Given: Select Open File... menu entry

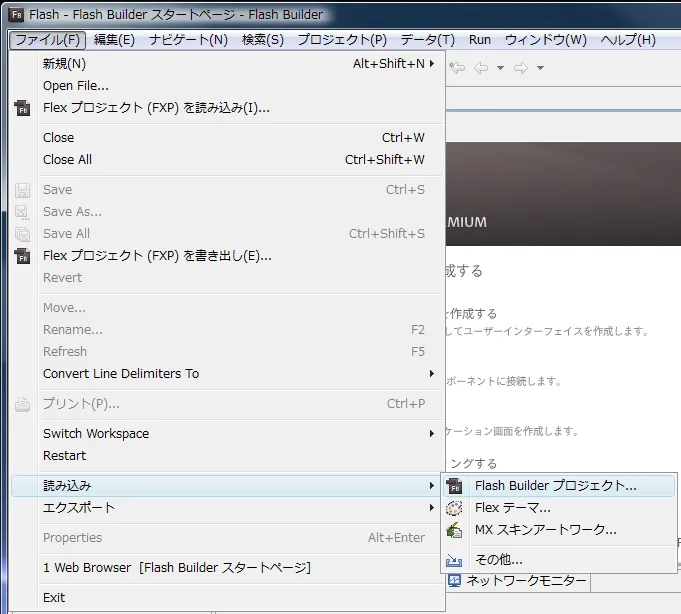Looking at the screenshot, I should (228, 86).
